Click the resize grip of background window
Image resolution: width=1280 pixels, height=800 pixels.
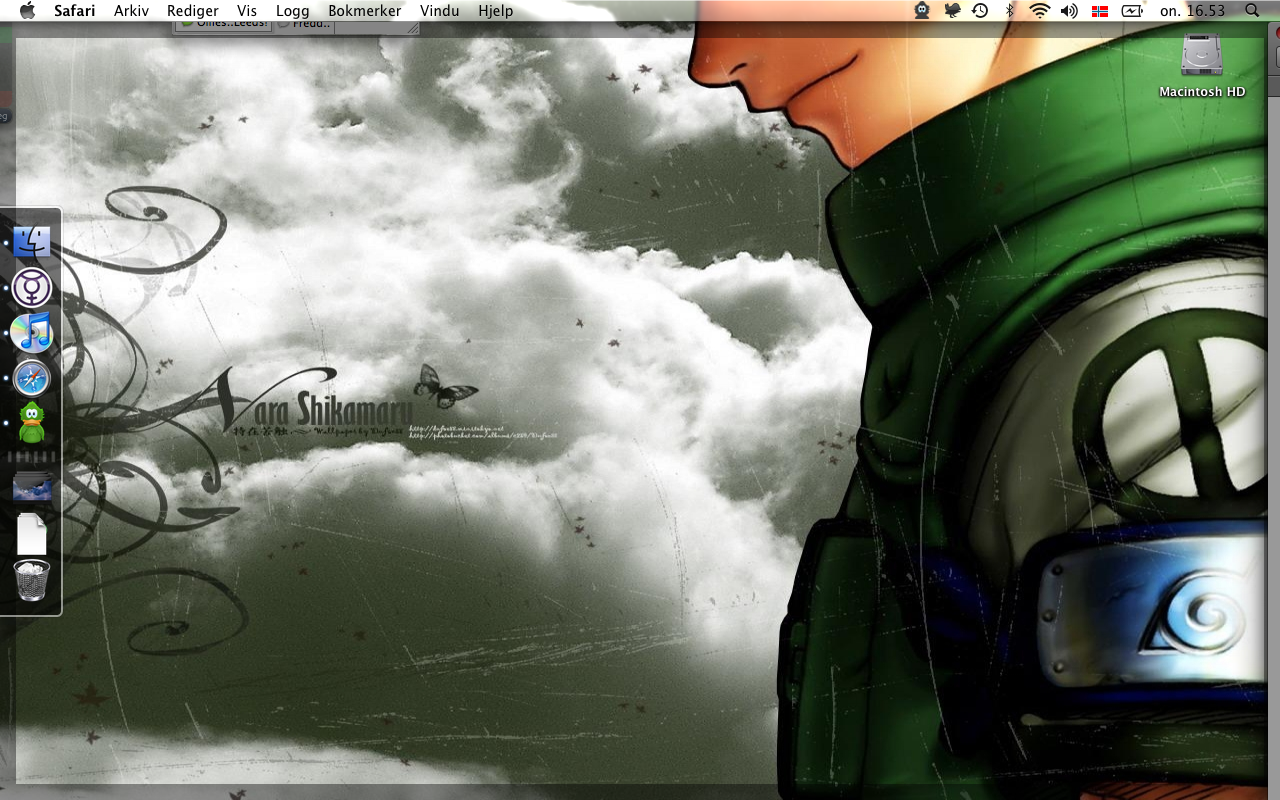[412, 28]
